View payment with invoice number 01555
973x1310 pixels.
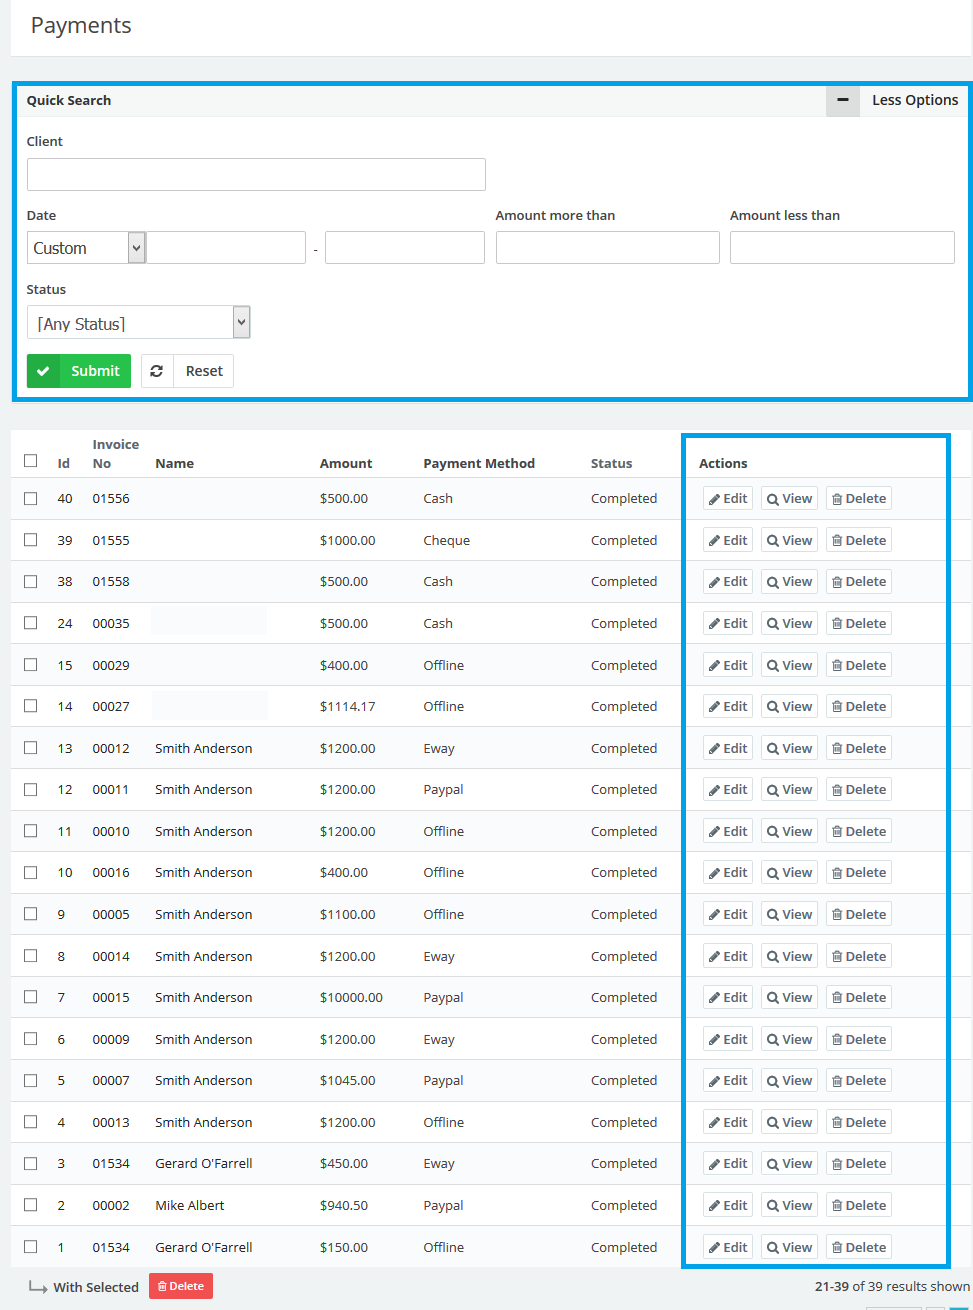click(x=789, y=541)
